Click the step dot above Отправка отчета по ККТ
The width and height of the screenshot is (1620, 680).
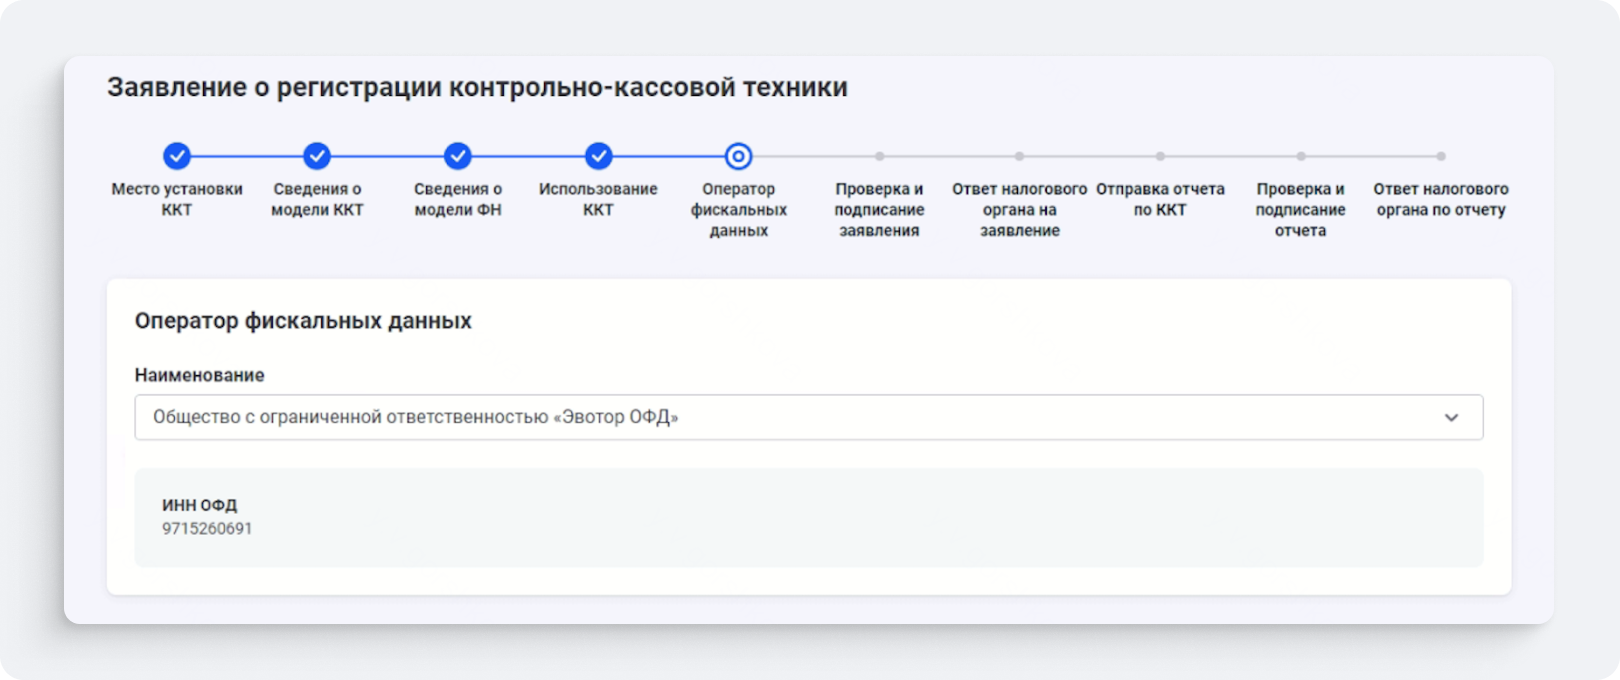[x=1160, y=156]
